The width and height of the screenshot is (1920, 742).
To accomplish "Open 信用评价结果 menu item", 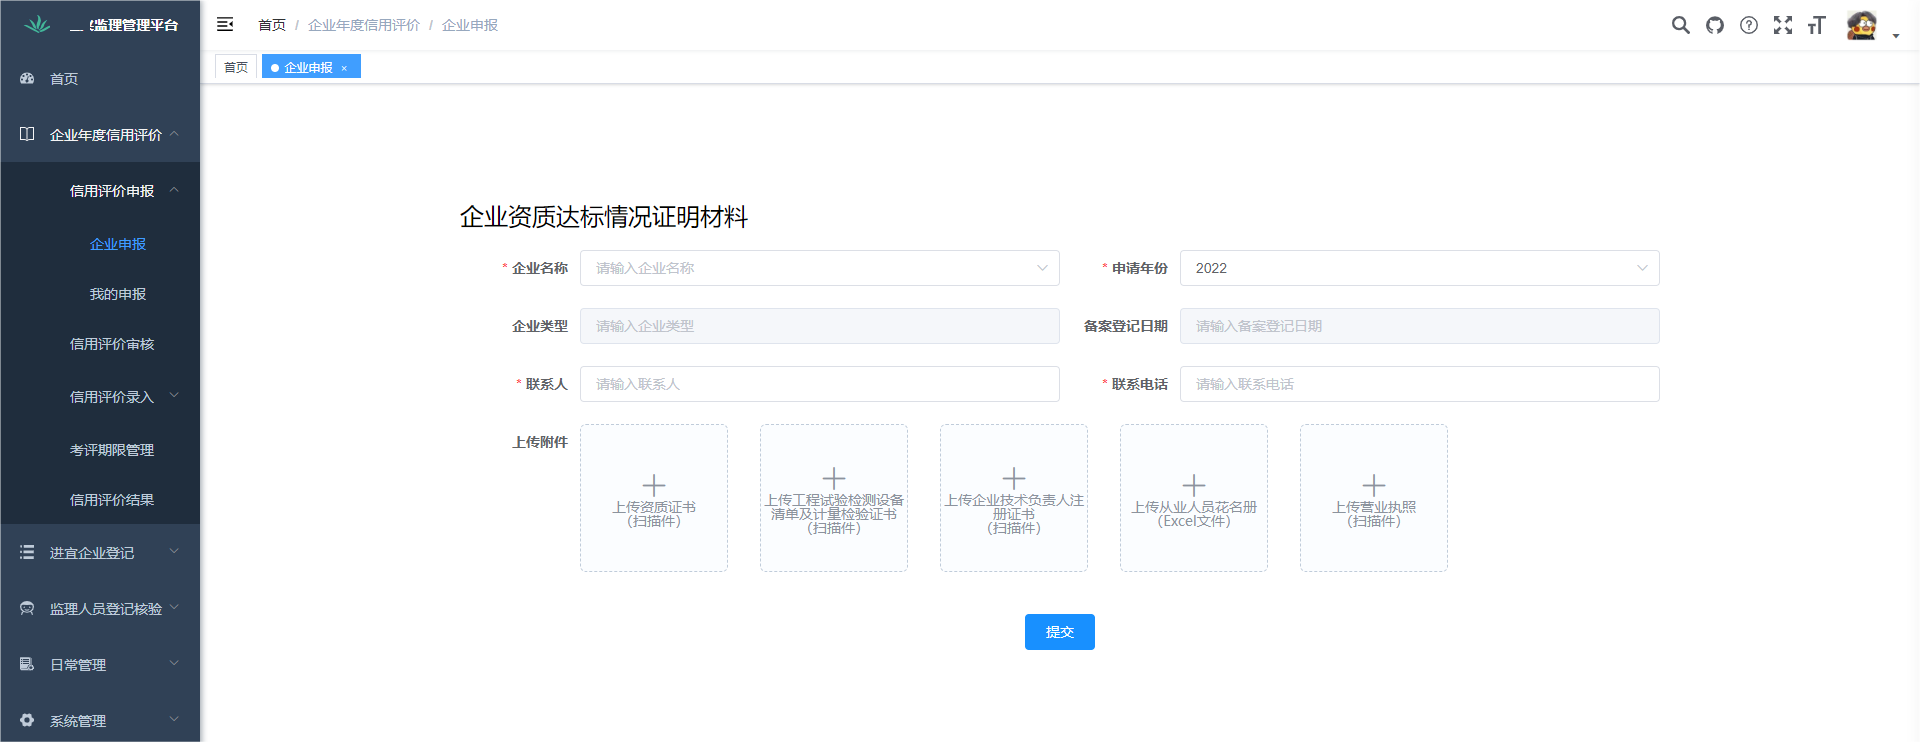I will click(x=112, y=500).
